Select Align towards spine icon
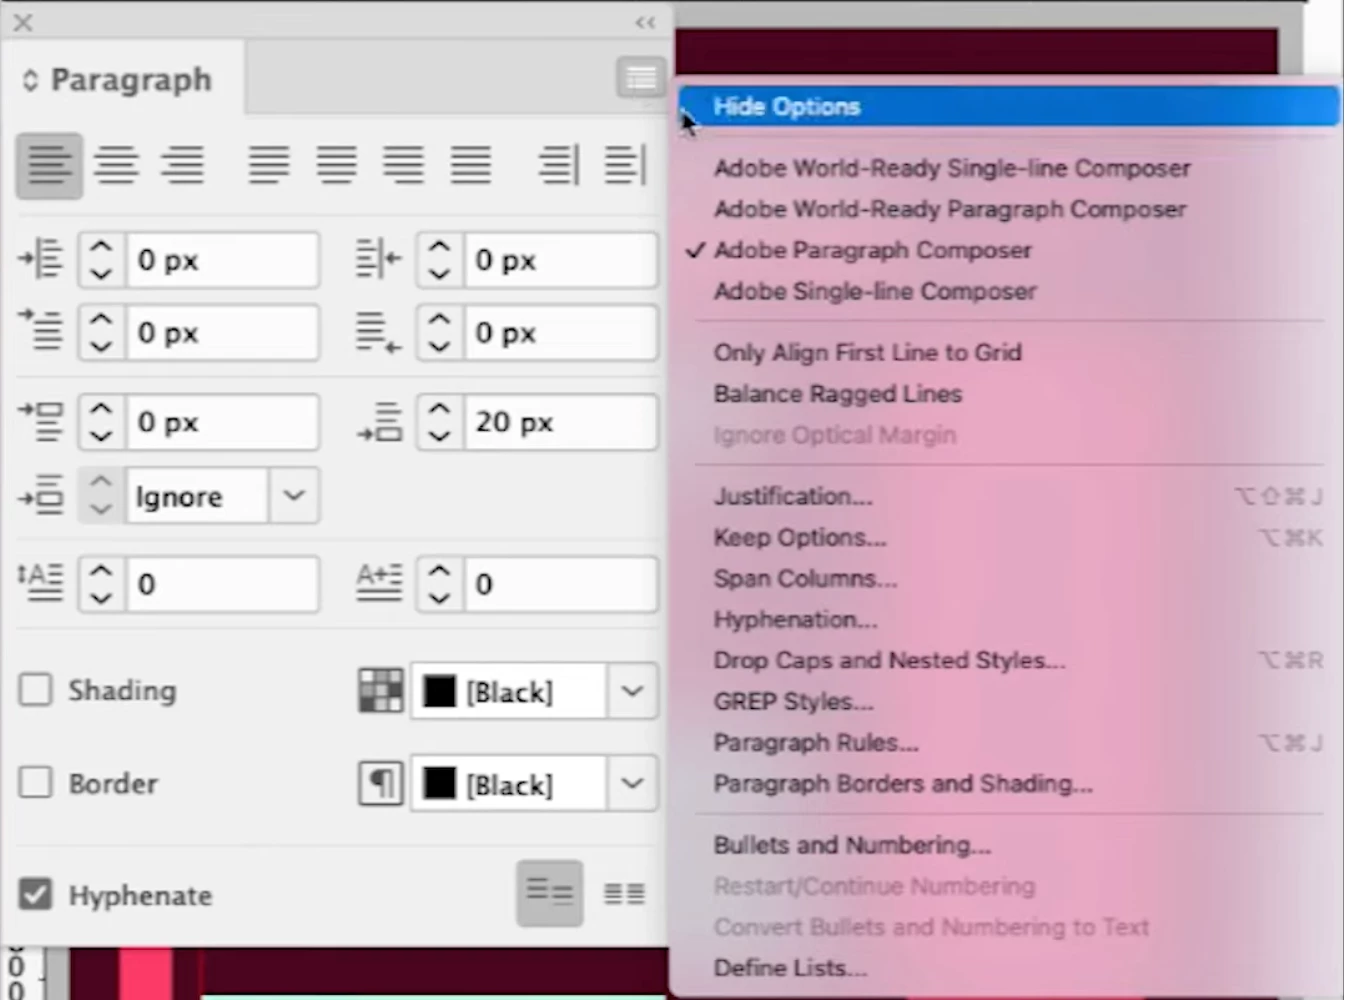Image resolution: width=1345 pixels, height=1000 pixels. pyautogui.click(x=558, y=165)
